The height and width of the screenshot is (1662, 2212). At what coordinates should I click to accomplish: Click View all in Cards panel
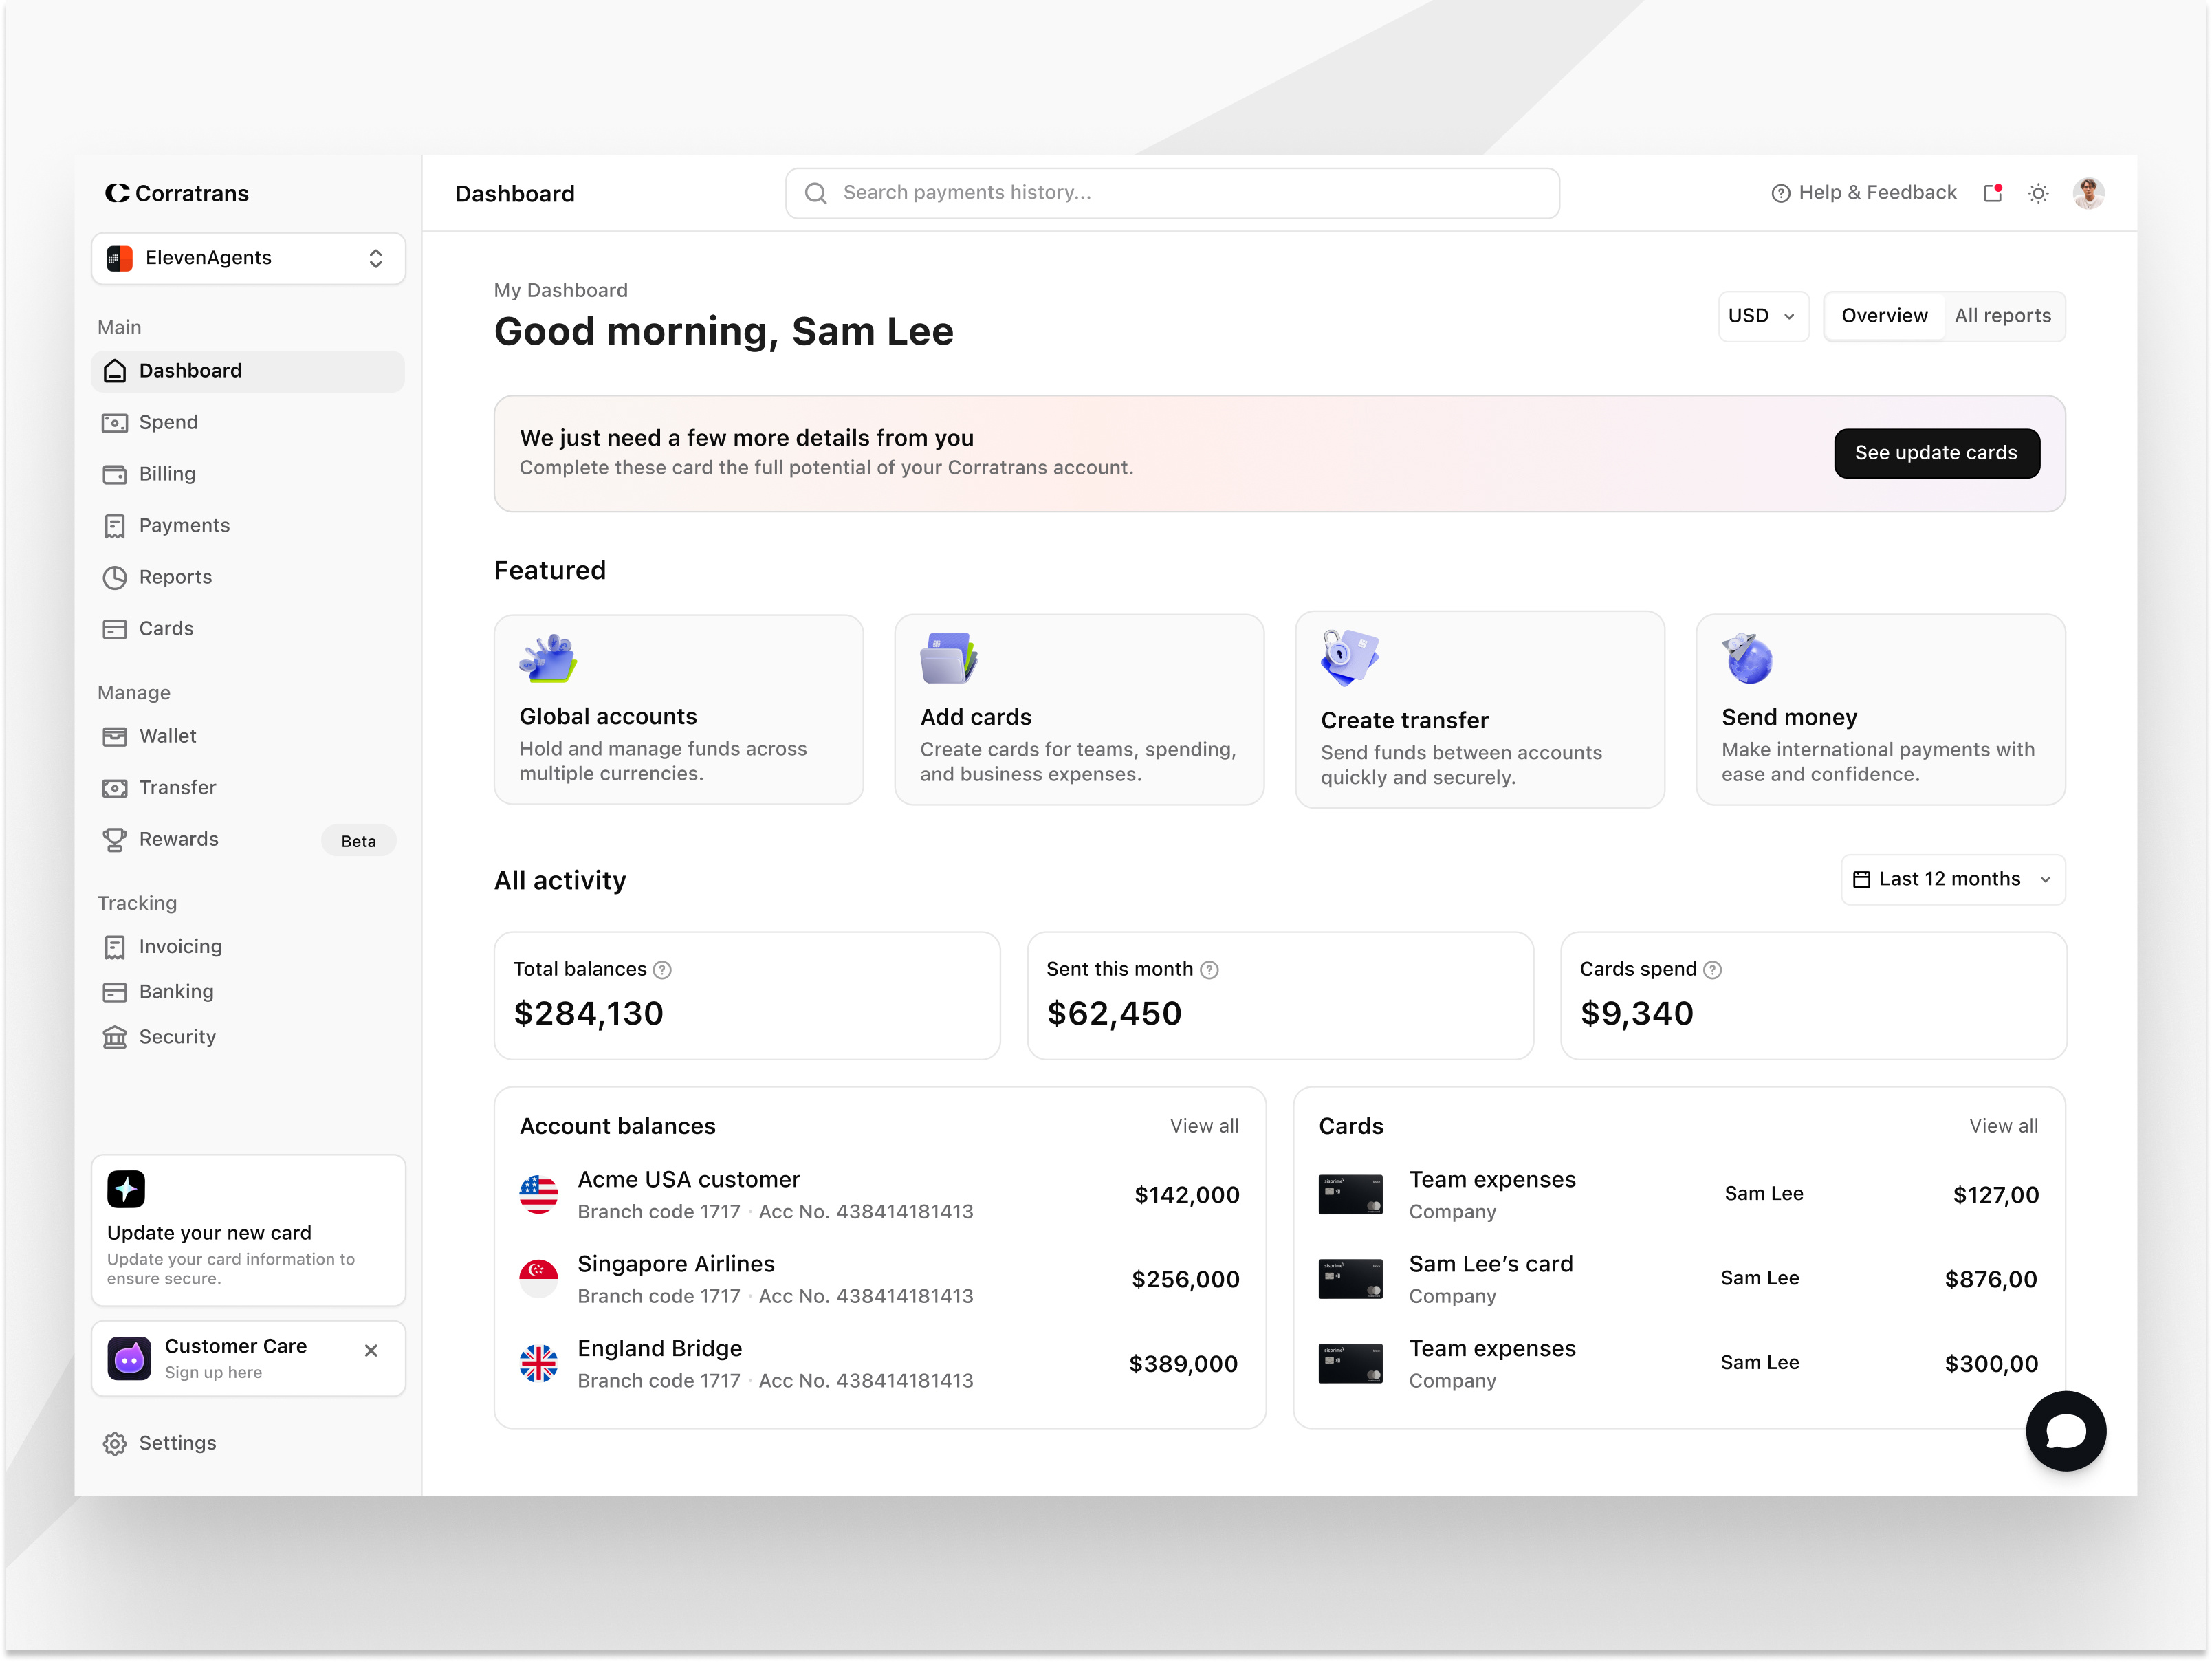click(2003, 1126)
